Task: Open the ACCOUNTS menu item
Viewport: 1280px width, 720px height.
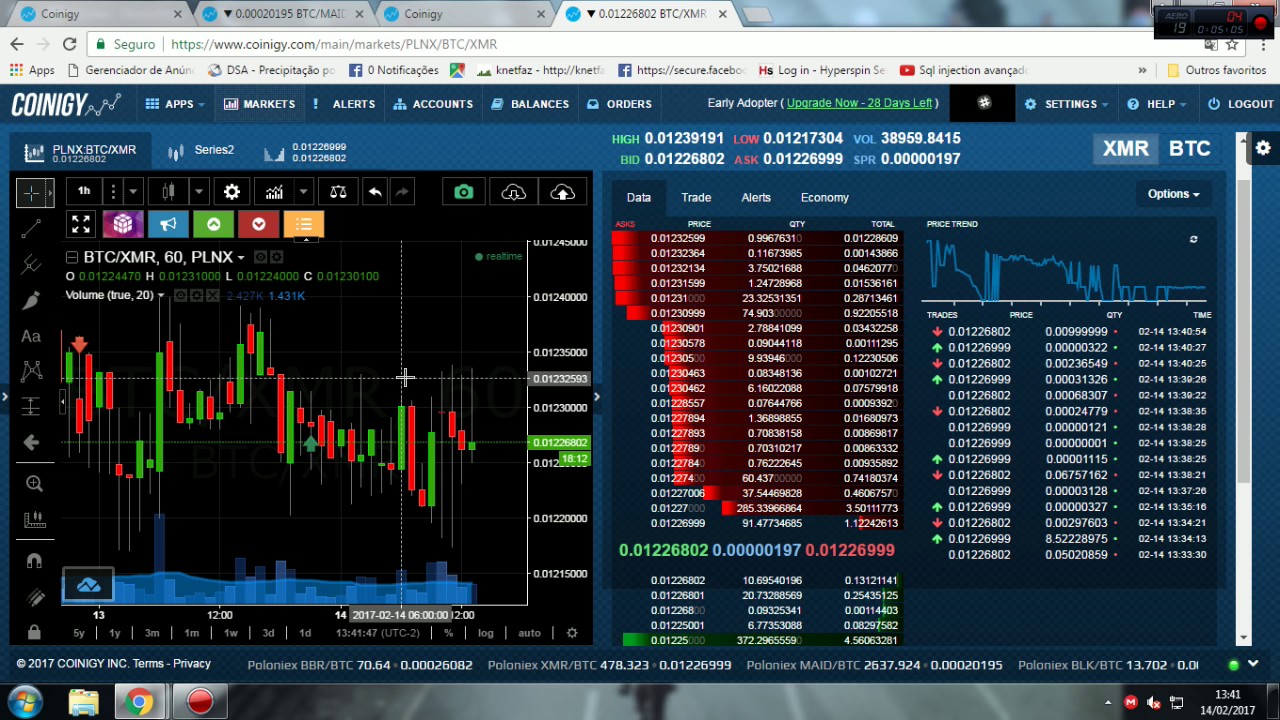Action: coord(433,104)
